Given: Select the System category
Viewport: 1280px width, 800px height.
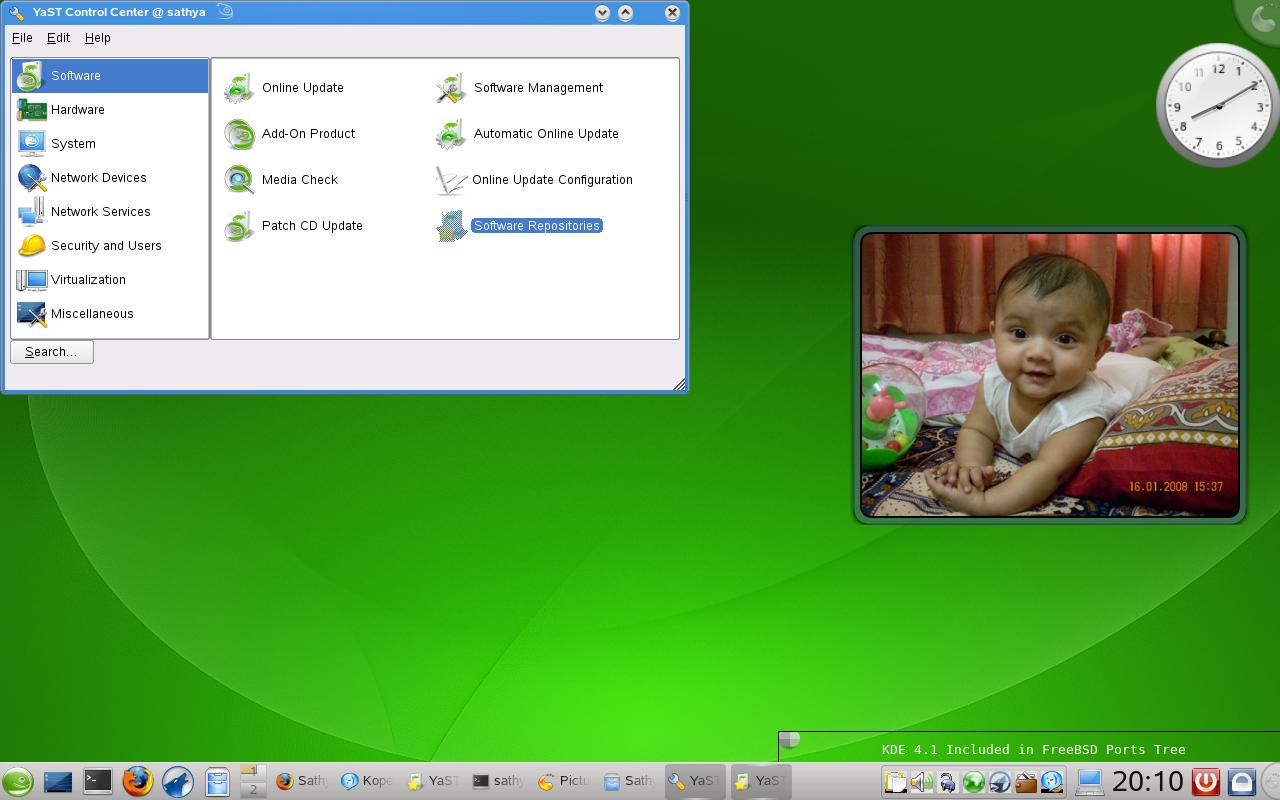Looking at the screenshot, I should 110,144.
